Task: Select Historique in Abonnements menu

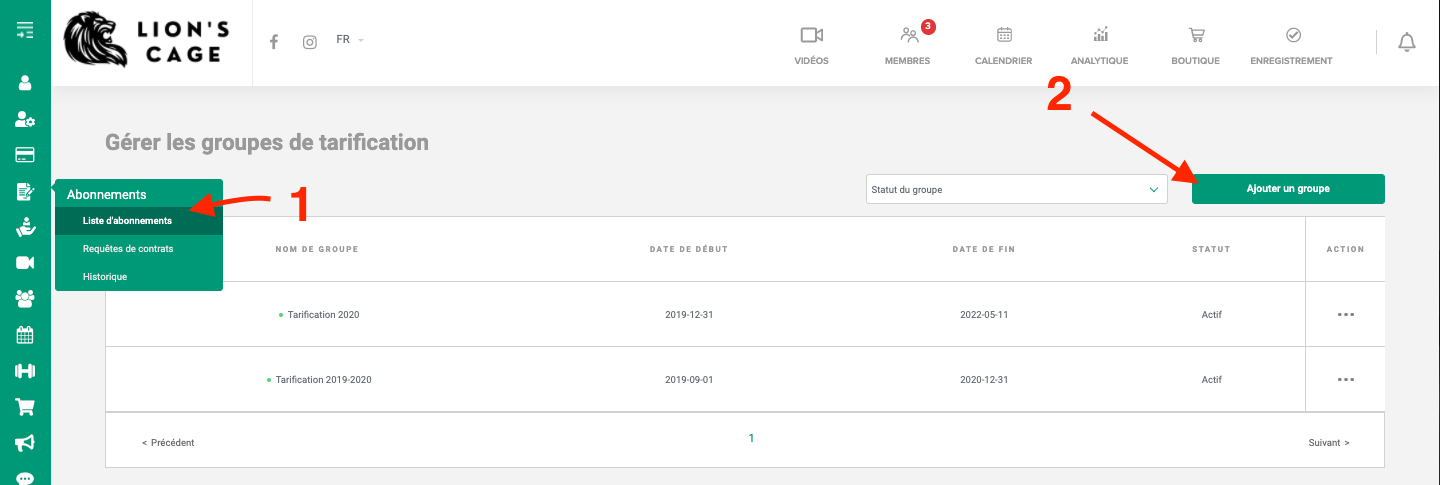Action: [105, 276]
